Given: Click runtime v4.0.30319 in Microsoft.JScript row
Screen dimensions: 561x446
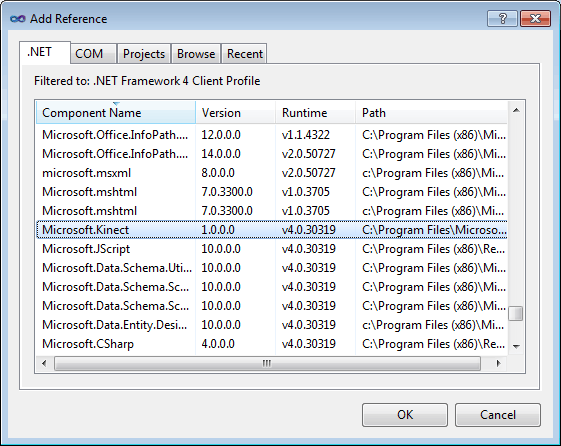Looking at the screenshot, I should (x=309, y=249).
